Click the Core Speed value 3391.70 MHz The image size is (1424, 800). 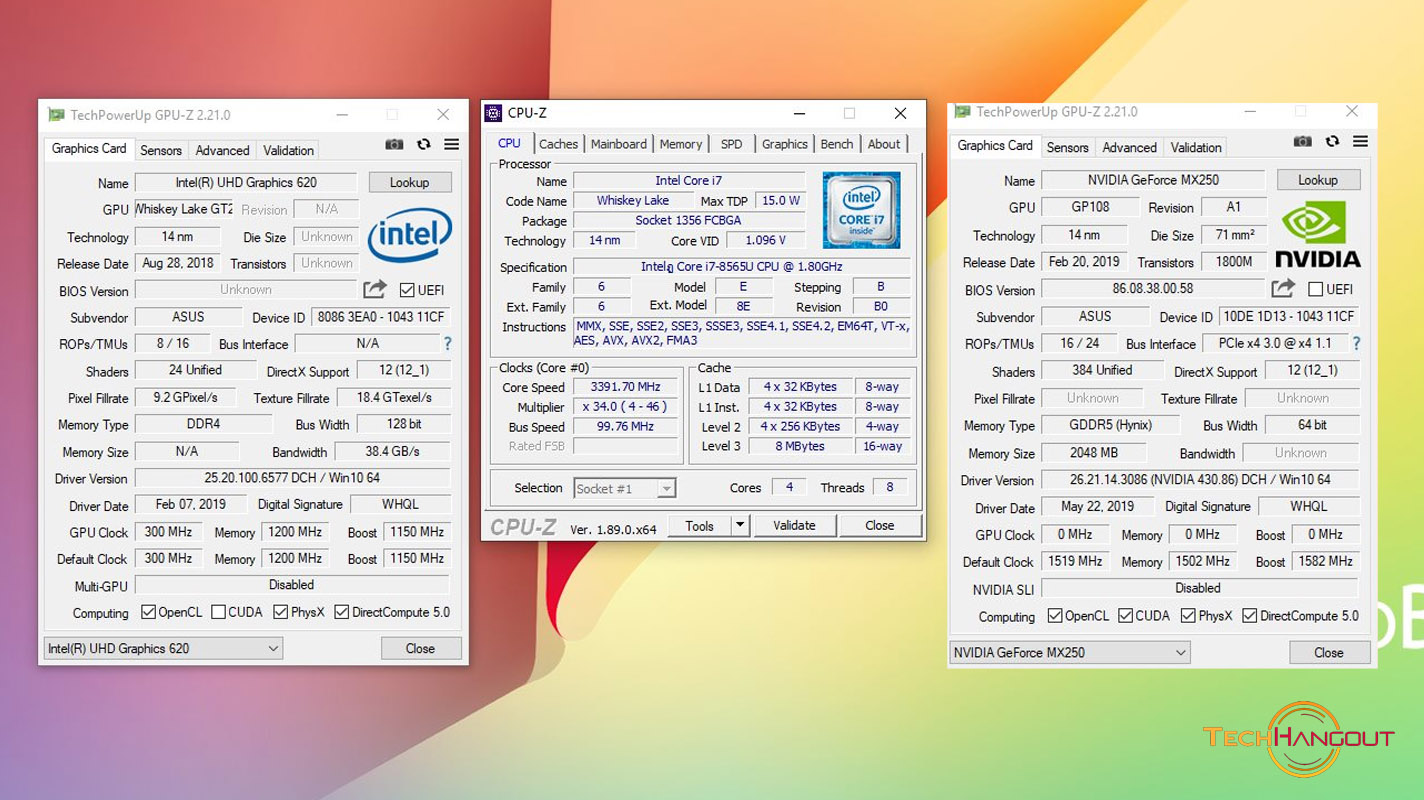[x=623, y=387]
